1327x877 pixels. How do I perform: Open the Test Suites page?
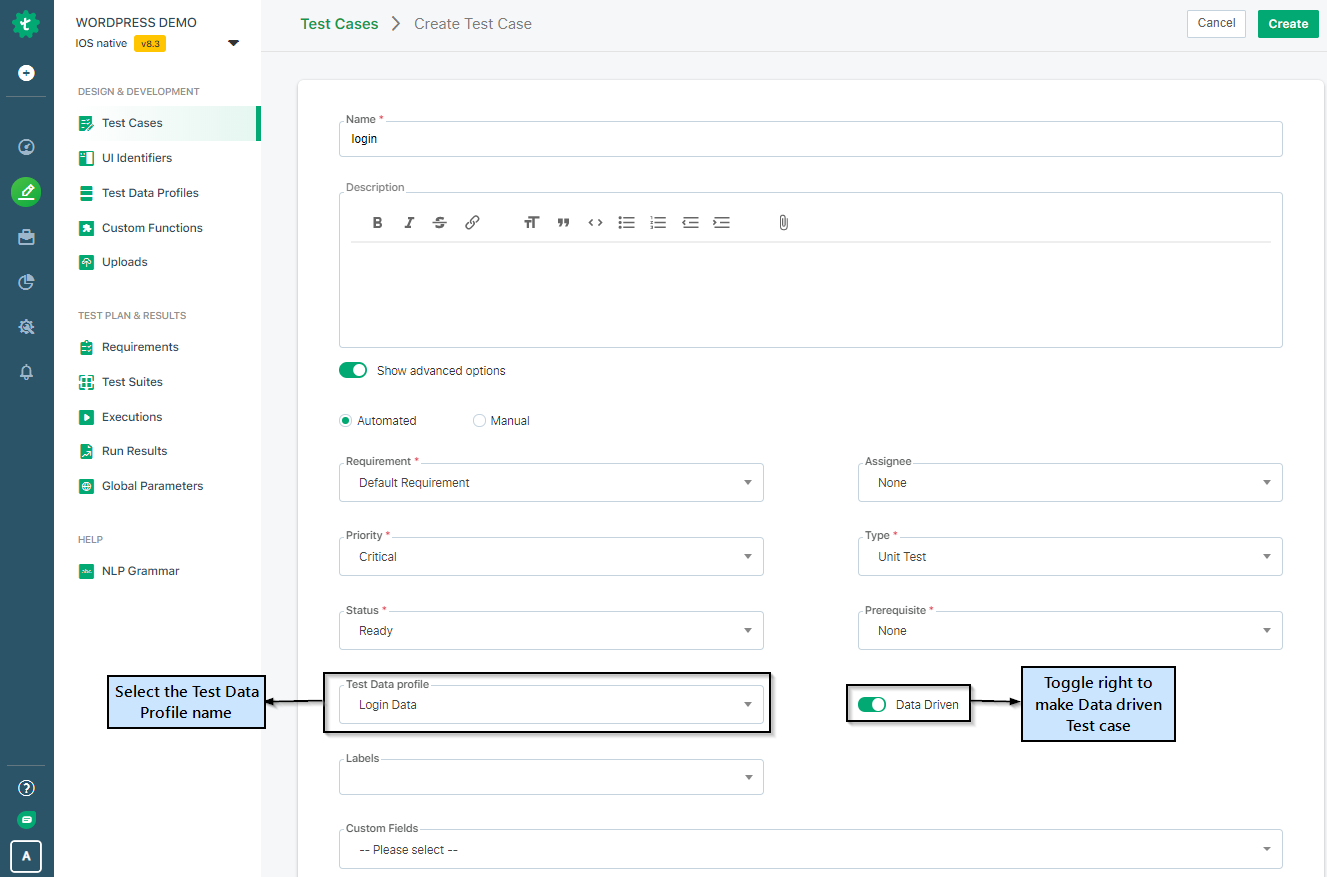pos(131,381)
